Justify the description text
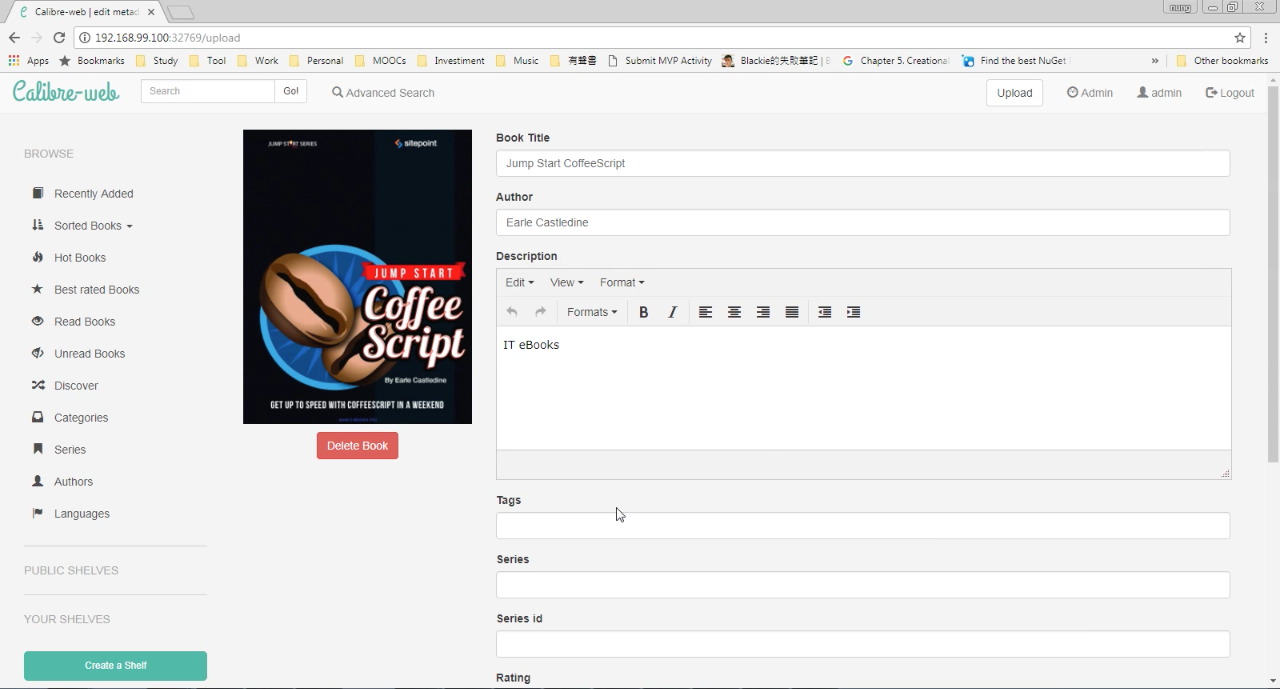 (792, 312)
